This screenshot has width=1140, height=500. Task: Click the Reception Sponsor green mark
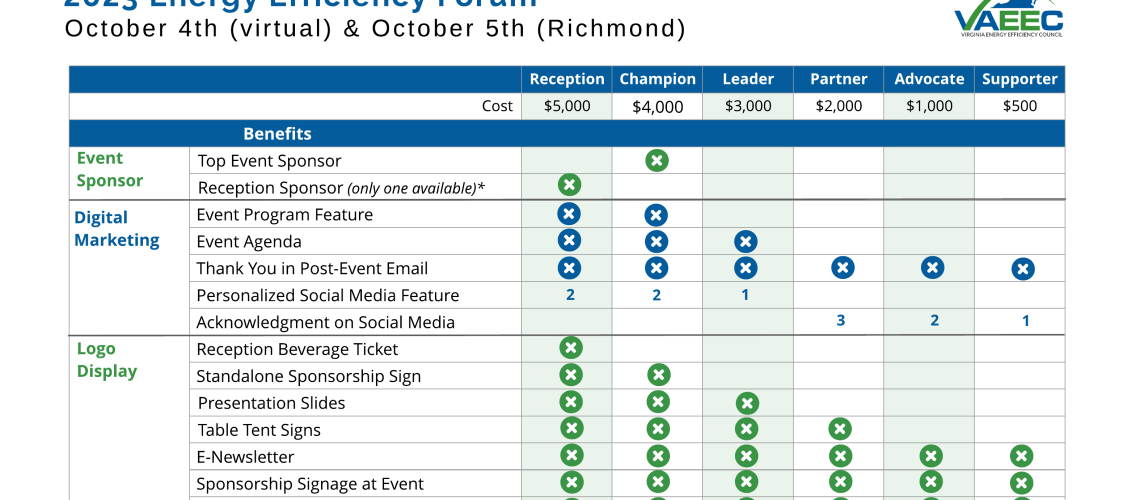[569, 185]
